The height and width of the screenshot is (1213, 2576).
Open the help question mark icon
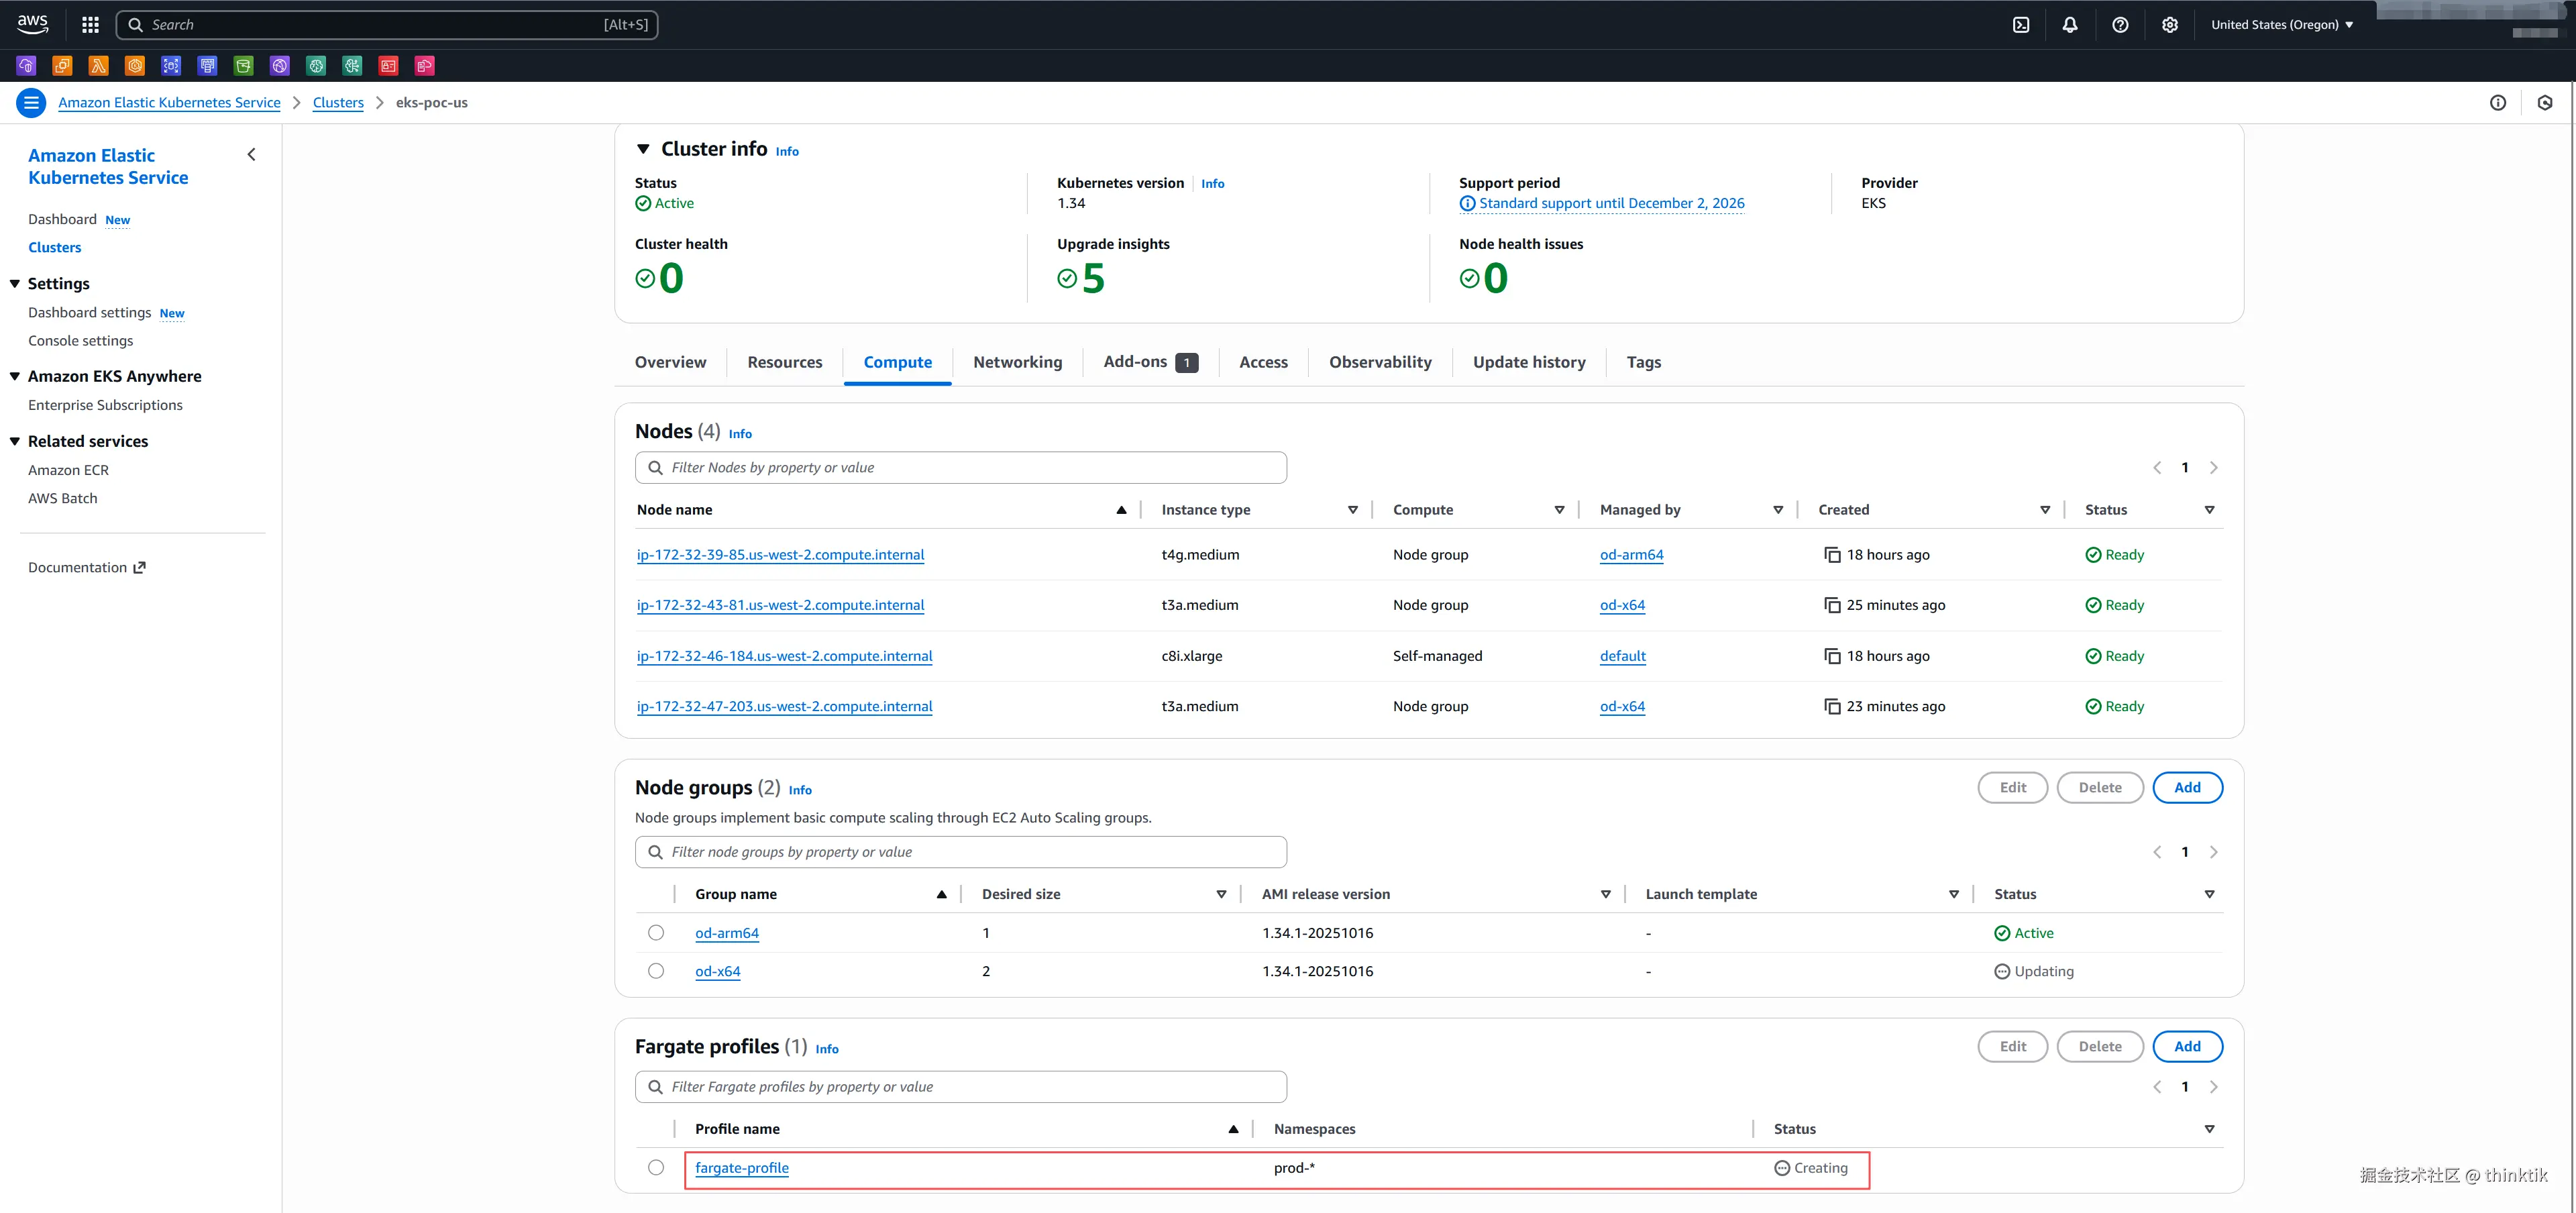(2119, 25)
